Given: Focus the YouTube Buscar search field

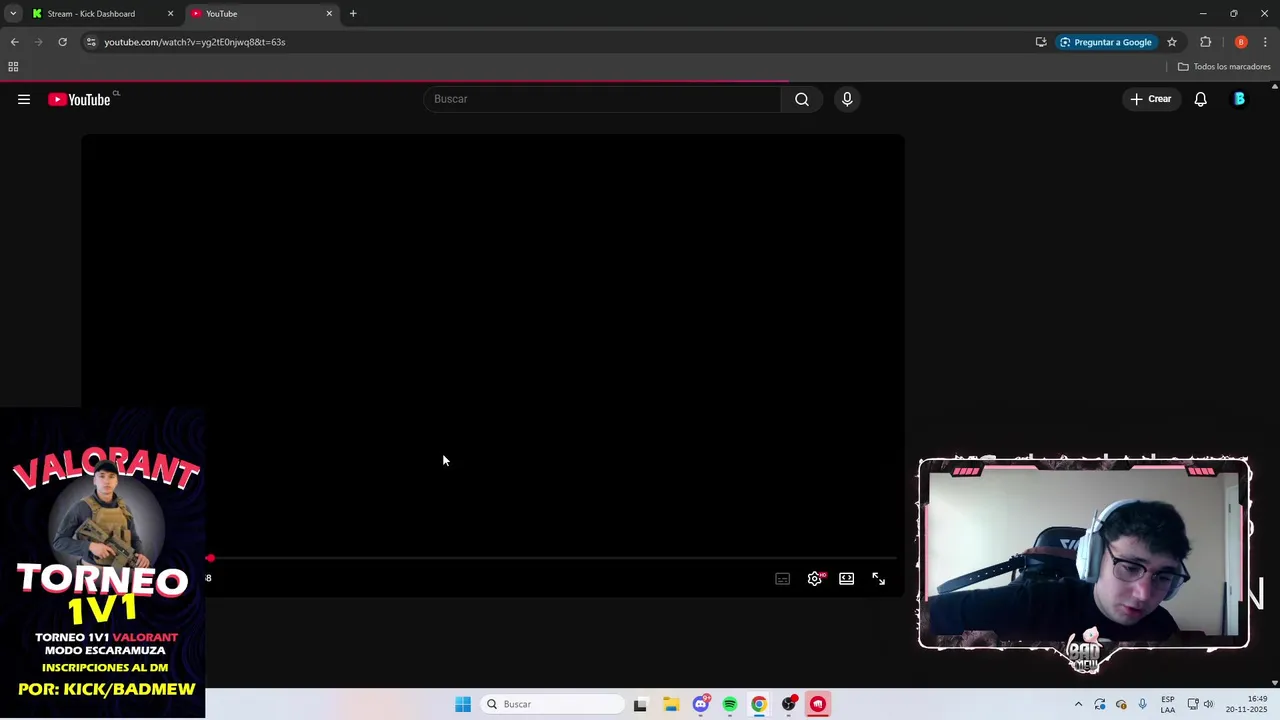Looking at the screenshot, I should click(x=602, y=99).
